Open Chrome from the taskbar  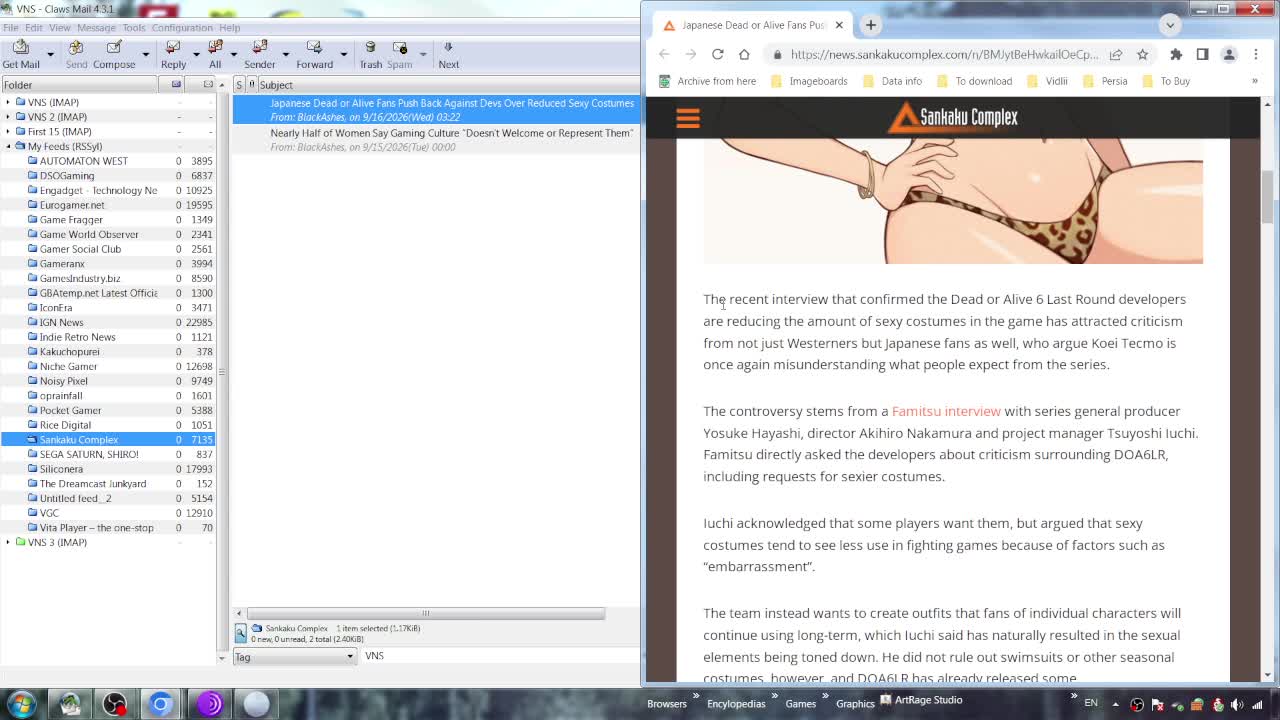(x=161, y=704)
